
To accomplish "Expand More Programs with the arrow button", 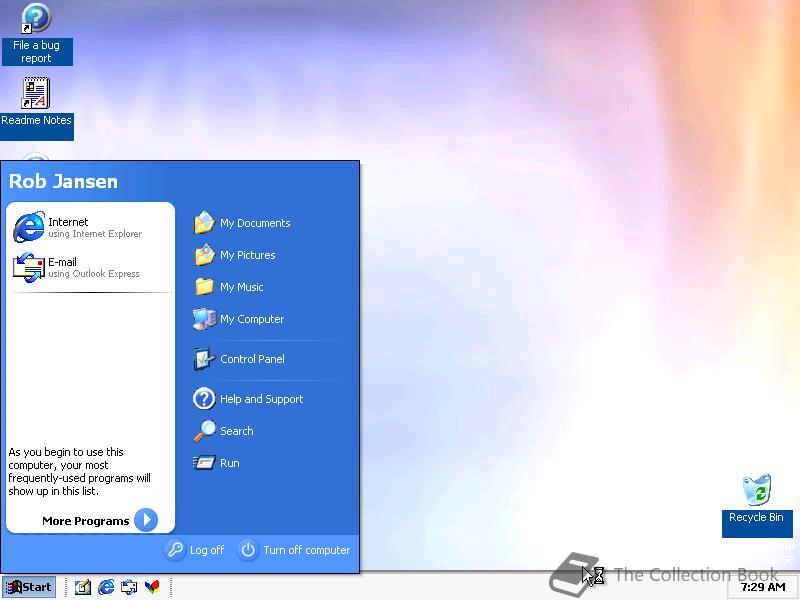I will [146, 520].
